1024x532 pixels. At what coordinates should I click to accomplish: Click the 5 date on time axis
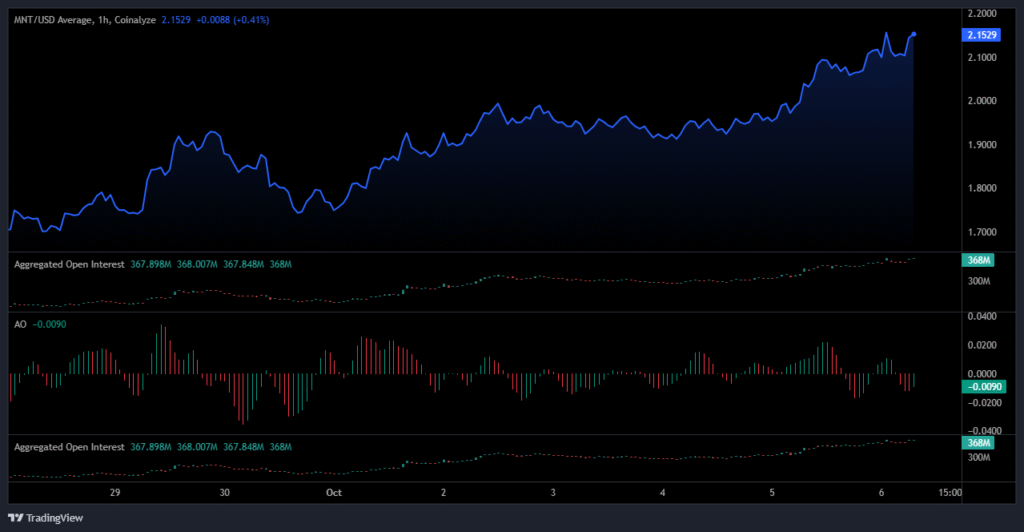coord(771,493)
